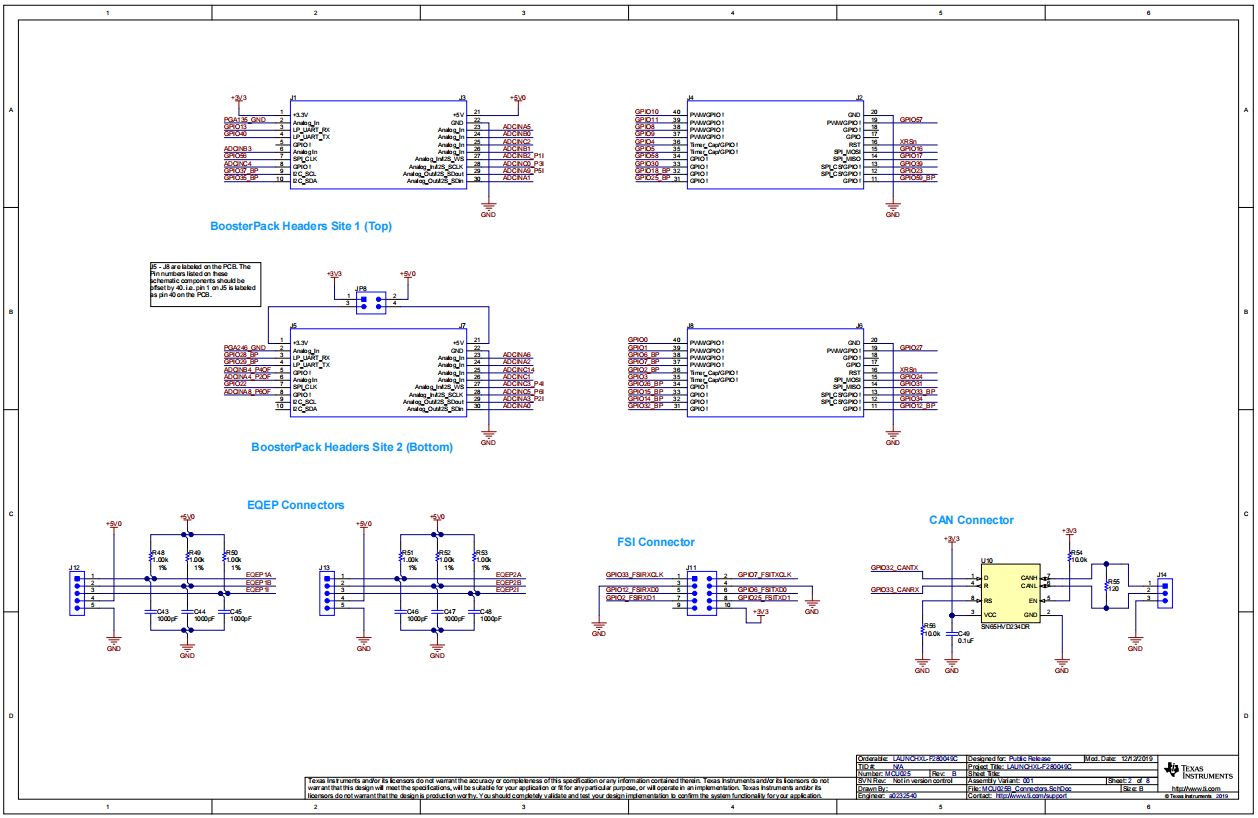Select the 'BoosterPack Headers Site 1 (Top)' heading
Viewport: 1258px width, 818px height.
point(301,226)
